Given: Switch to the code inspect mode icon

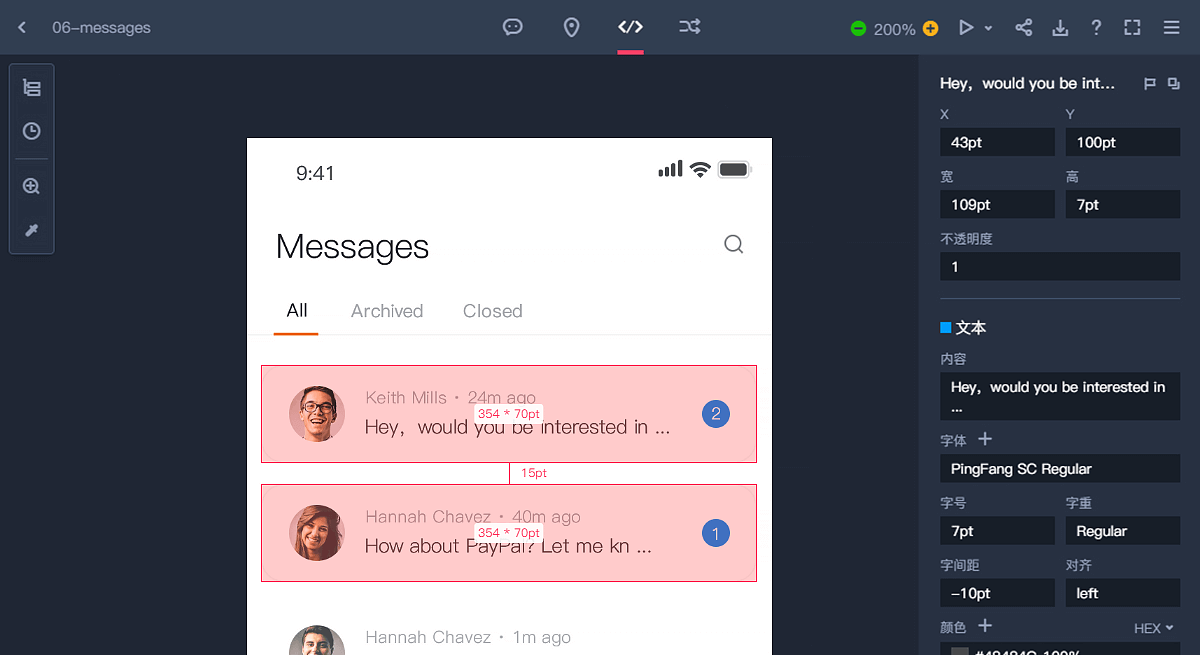Looking at the screenshot, I should pyautogui.click(x=630, y=27).
